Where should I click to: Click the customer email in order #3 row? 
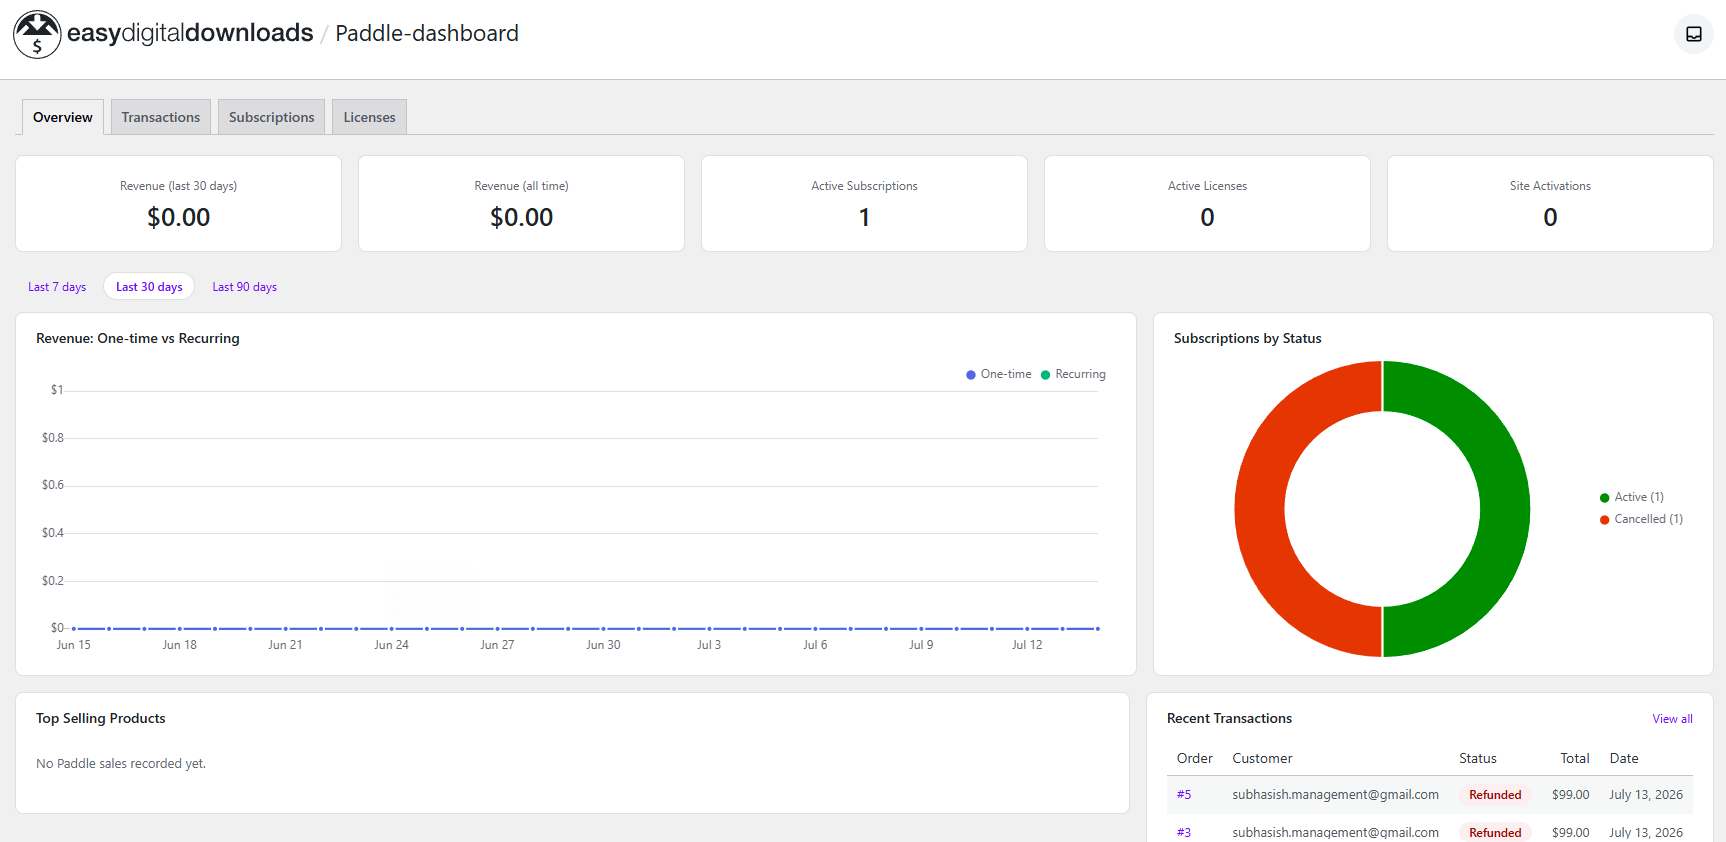[x=1335, y=832]
